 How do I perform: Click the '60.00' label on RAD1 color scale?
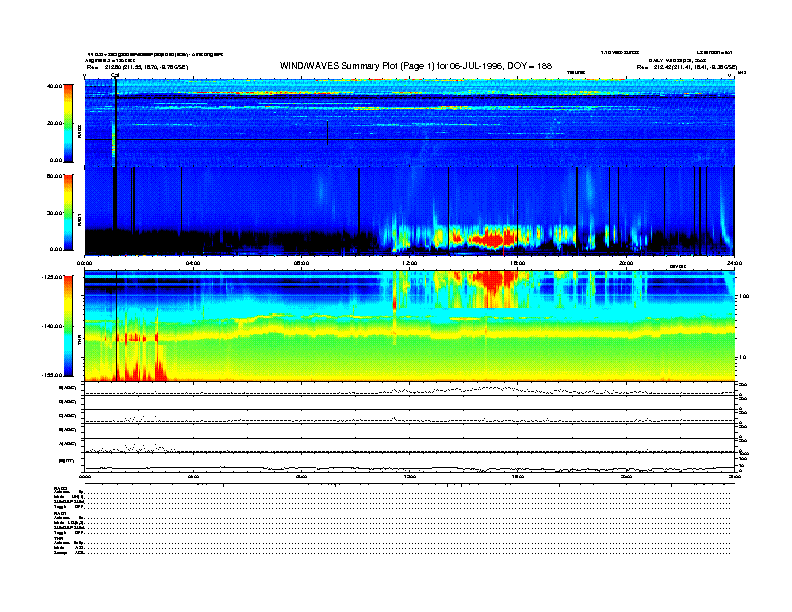(x=55, y=176)
